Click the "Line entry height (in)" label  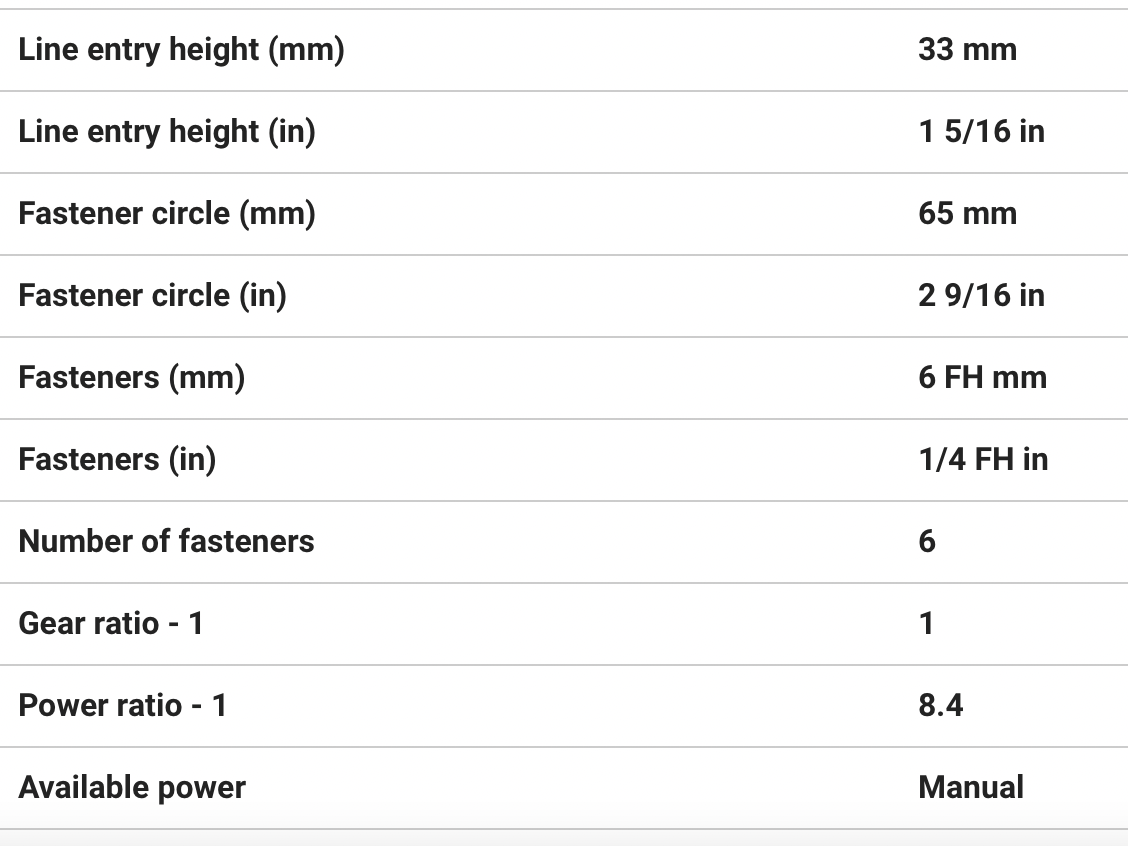pos(167,131)
